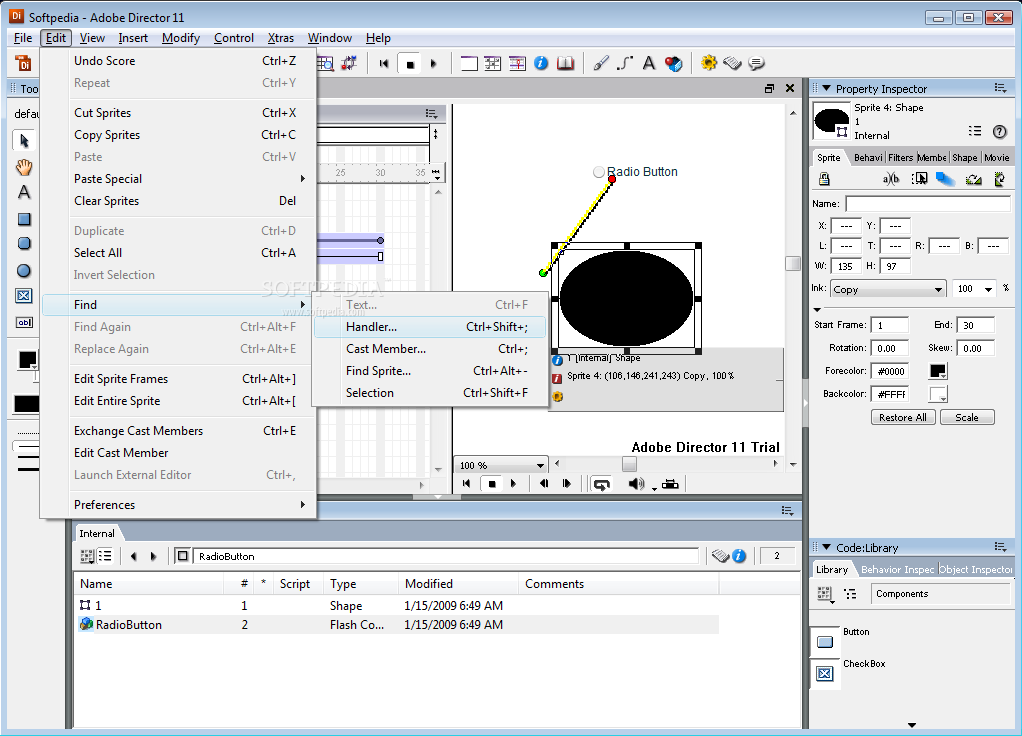The image size is (1022, 736).
Task: Open the blue Property Inspector info icon
Action: 541,63
